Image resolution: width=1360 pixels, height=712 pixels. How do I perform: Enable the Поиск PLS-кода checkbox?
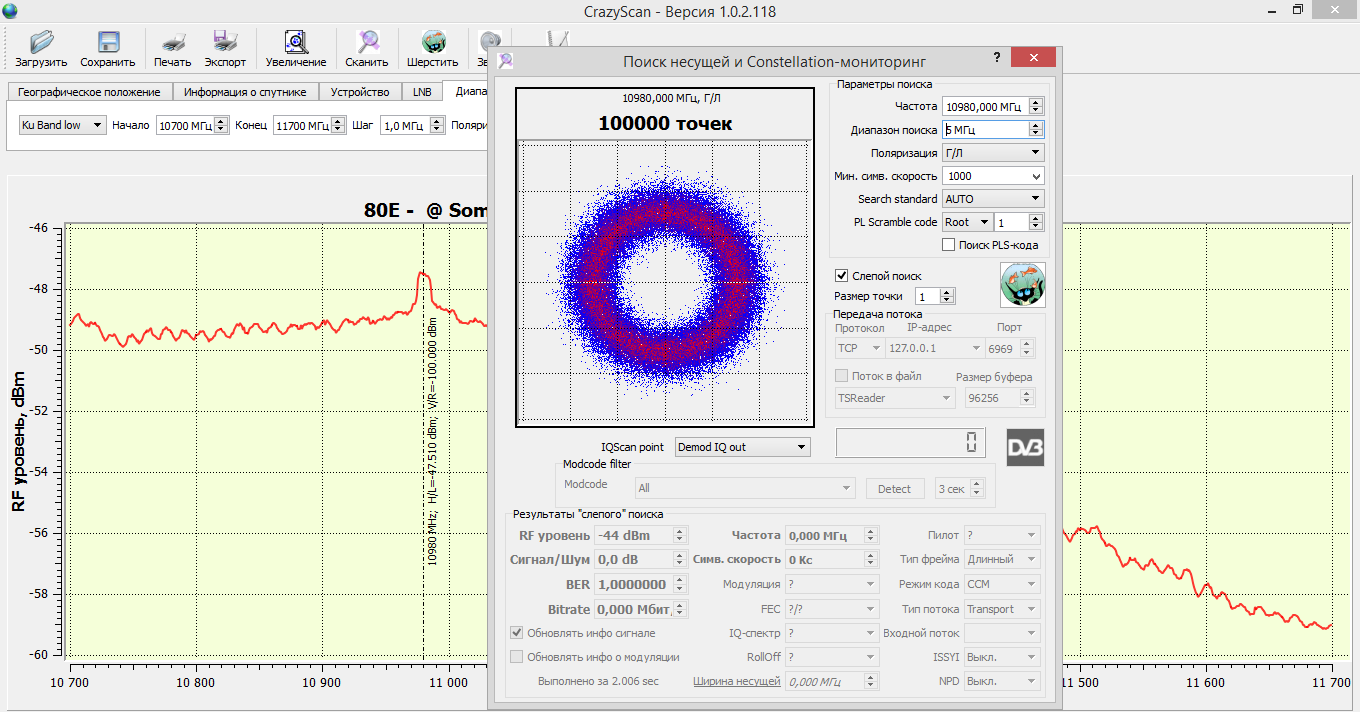pyautogui.click(x=949, y=245)
